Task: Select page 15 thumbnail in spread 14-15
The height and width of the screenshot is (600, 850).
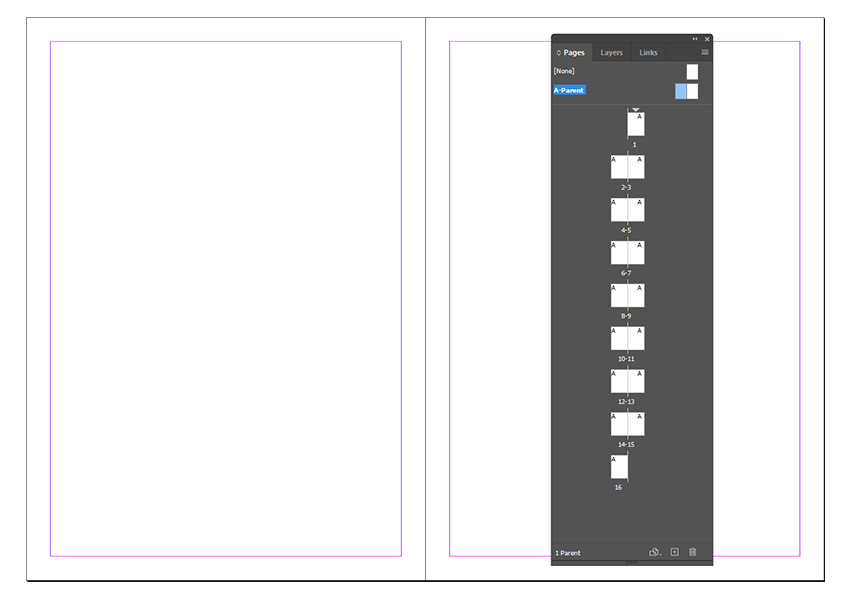Action: [x=636, y=424]
